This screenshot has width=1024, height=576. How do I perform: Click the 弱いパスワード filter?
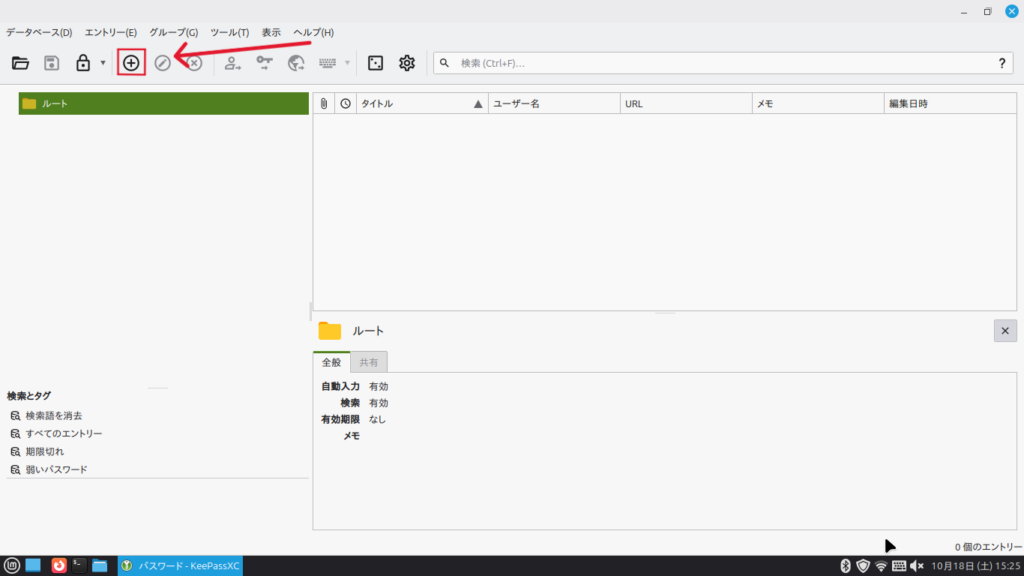click(x=56, y=469)
